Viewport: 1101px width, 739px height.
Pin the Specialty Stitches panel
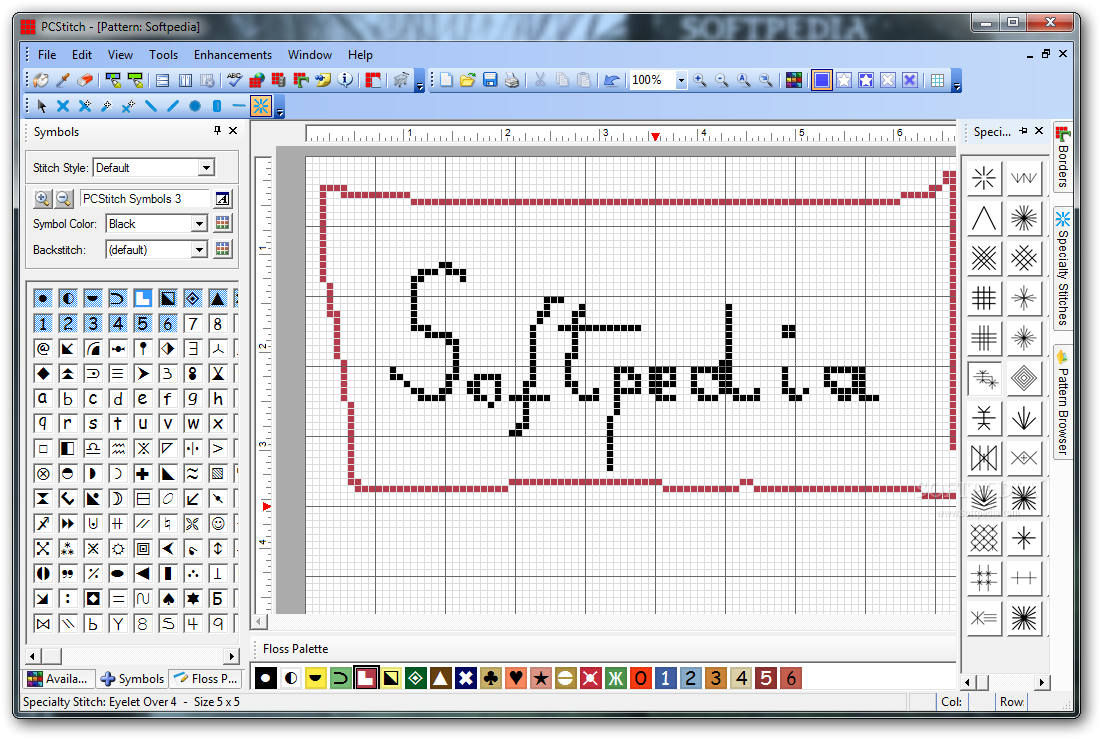click(1023, 131)
